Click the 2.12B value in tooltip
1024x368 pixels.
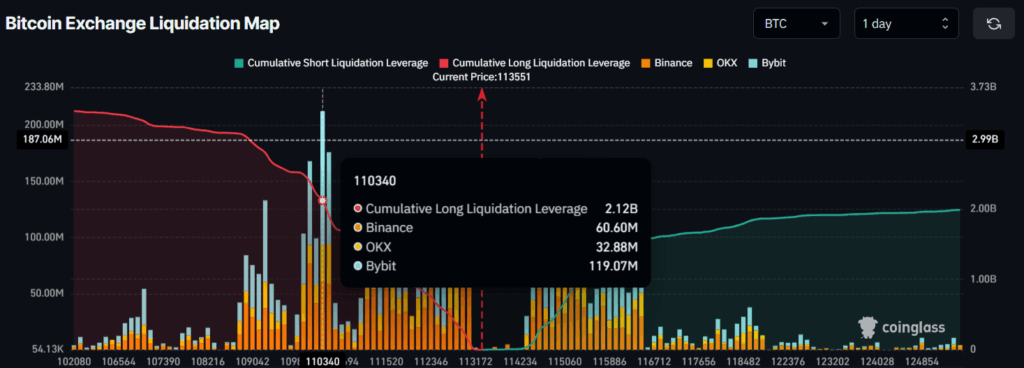tap(620, 209)
